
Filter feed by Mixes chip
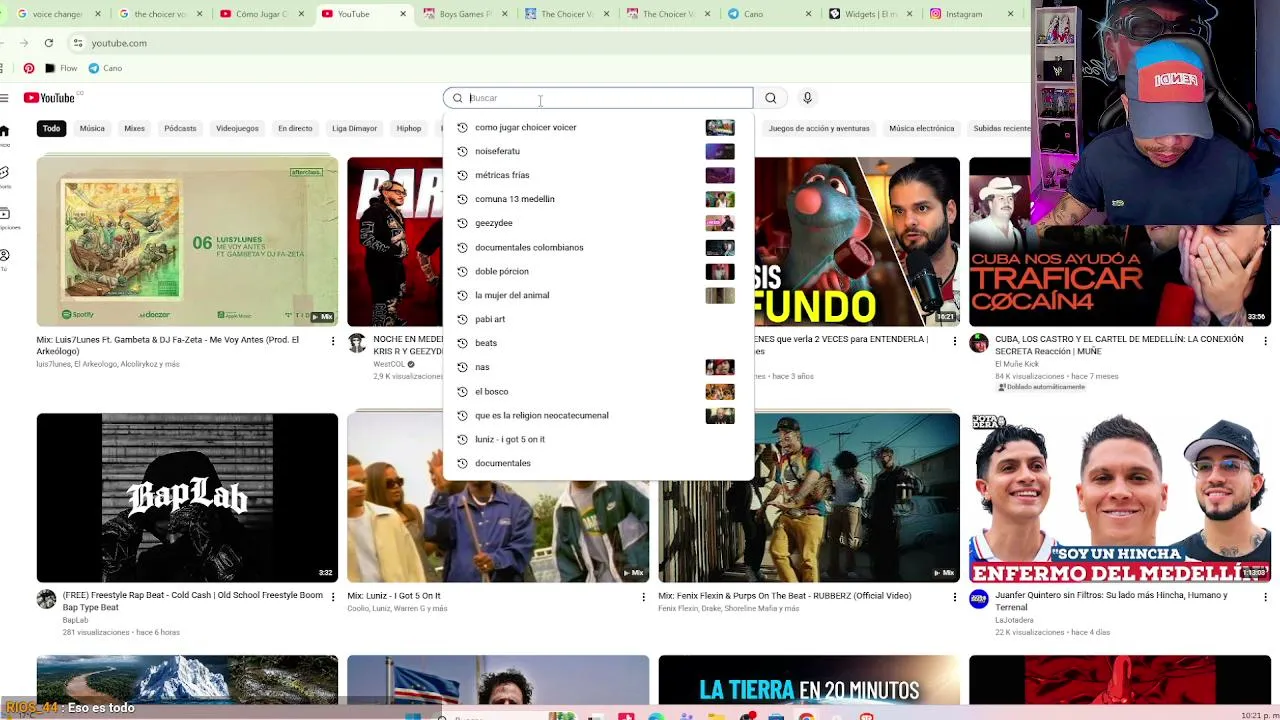point(134,128)
